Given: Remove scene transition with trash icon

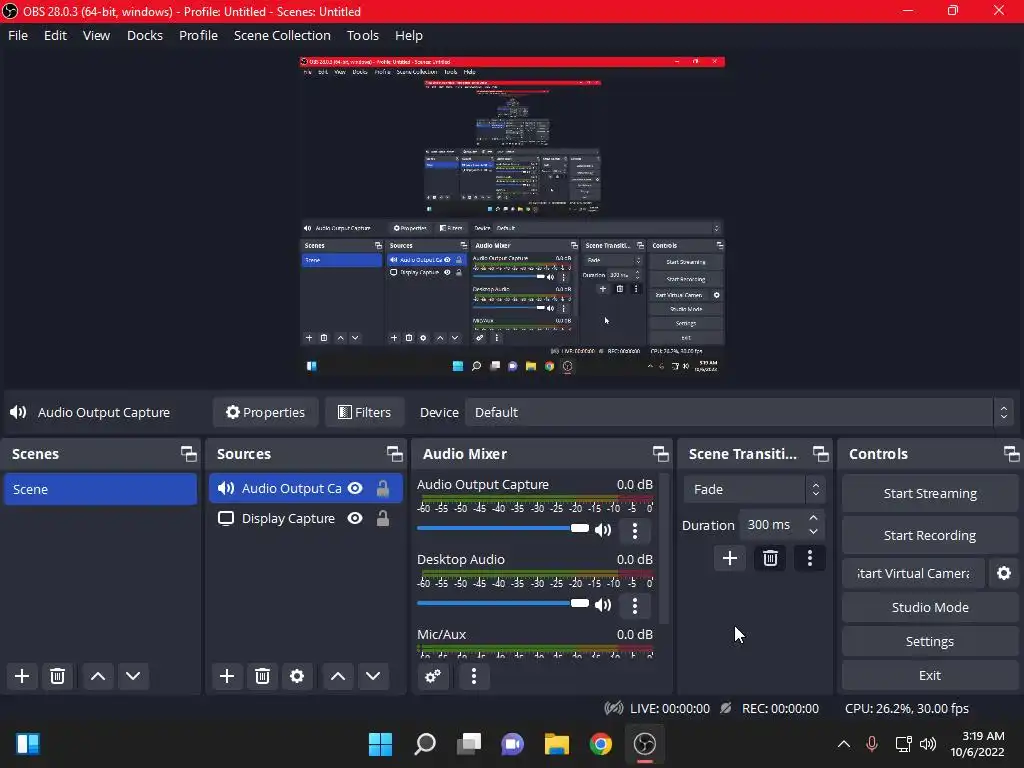Looking at the screenshot, I should coord(771,558).
